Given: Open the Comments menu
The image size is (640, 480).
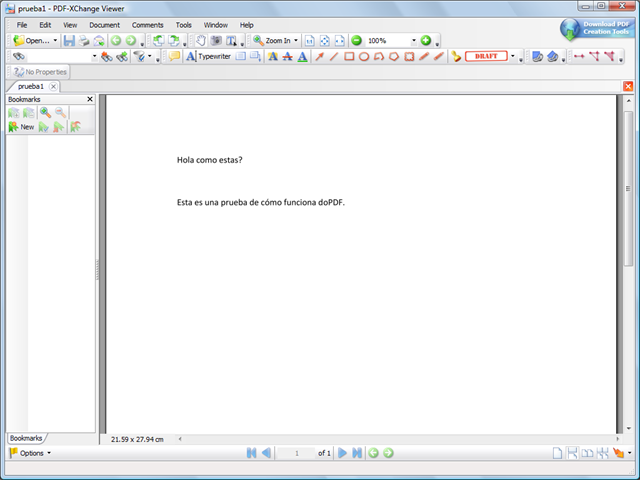Looking at the screenshot, I should [x=147, y=25].
